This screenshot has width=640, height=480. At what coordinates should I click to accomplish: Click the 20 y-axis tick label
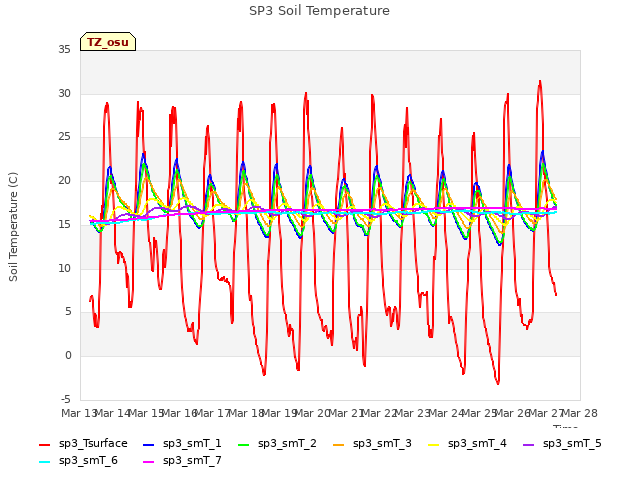tap(64, 180)
